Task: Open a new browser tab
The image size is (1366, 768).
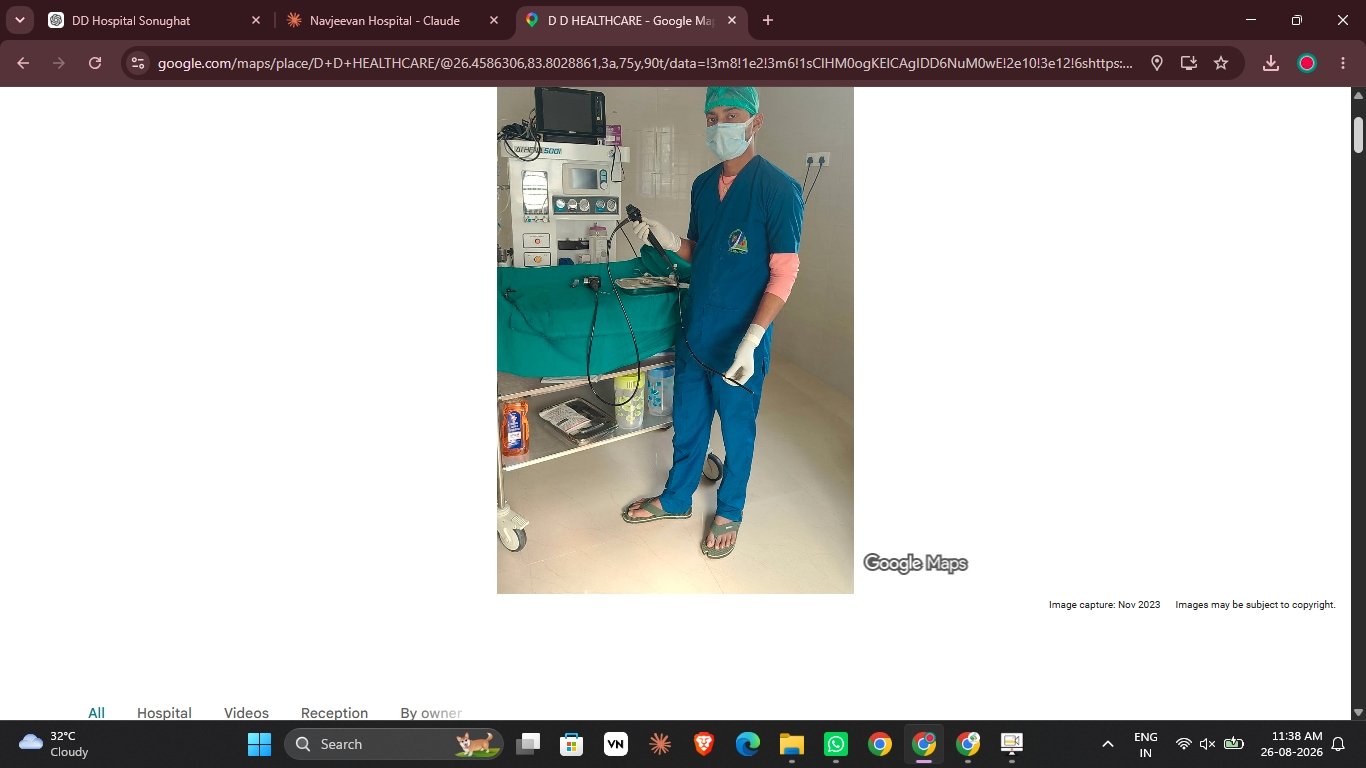Action: pyautogui.click(x=768, y=20)
